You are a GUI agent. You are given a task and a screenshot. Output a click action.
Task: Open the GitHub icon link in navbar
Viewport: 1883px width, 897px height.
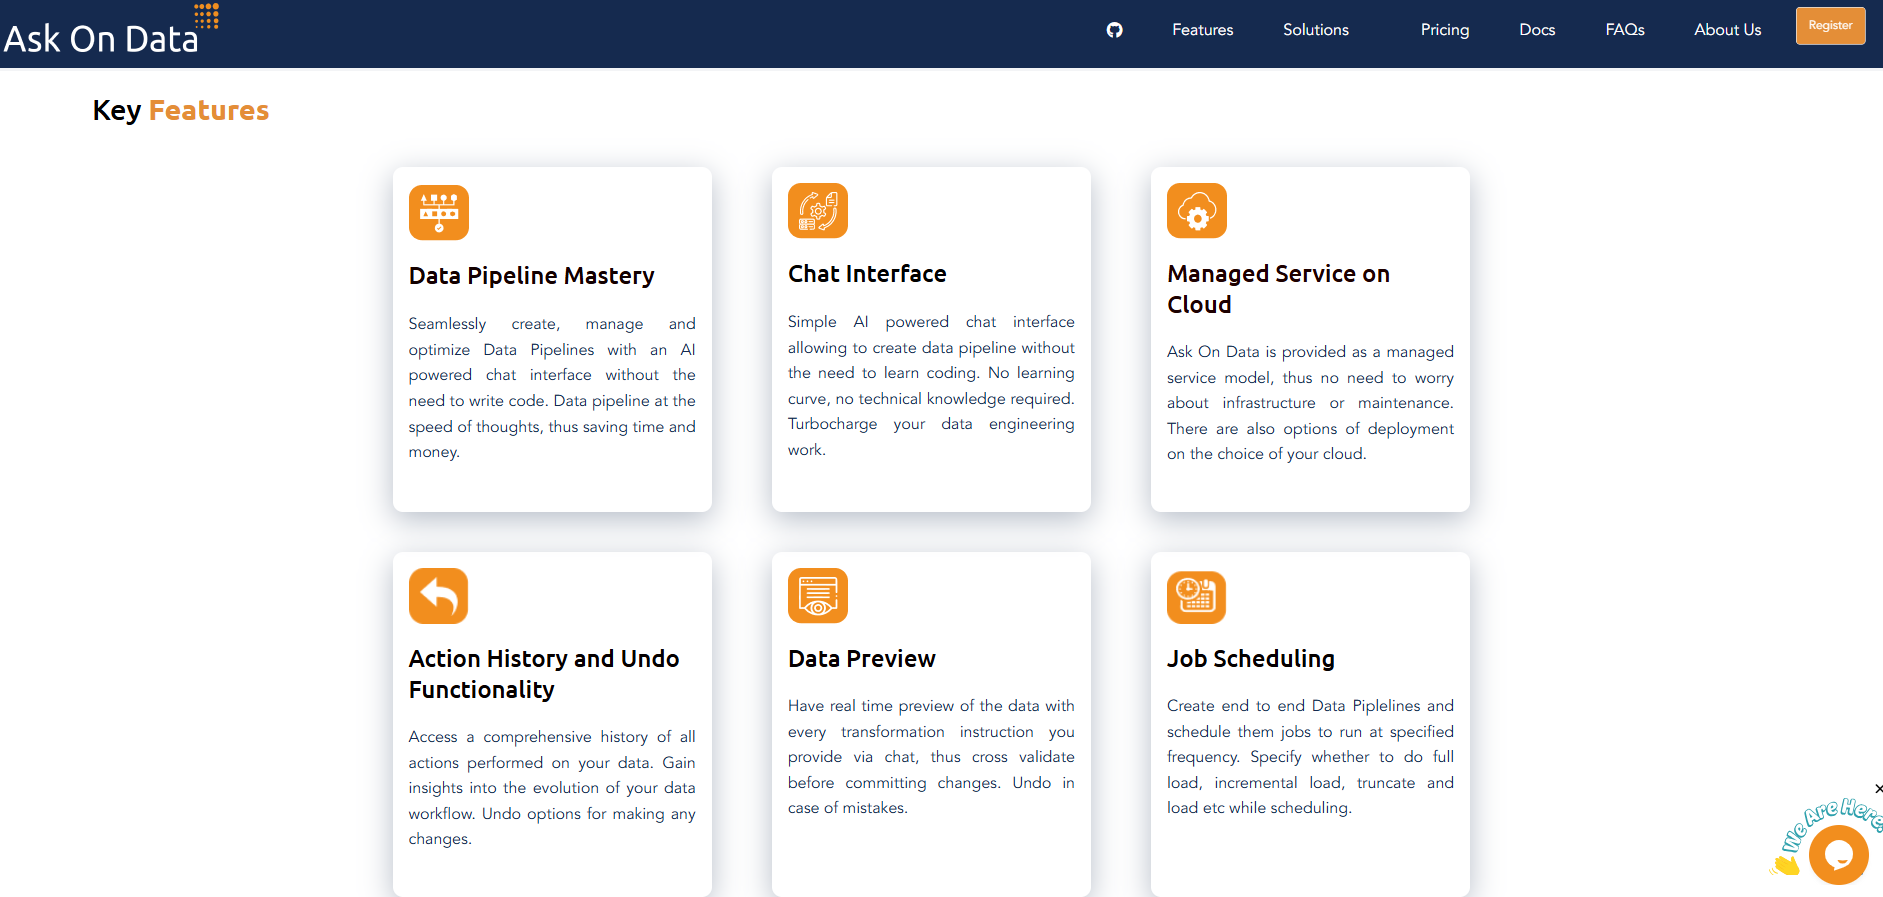[x=1114, y=30]
